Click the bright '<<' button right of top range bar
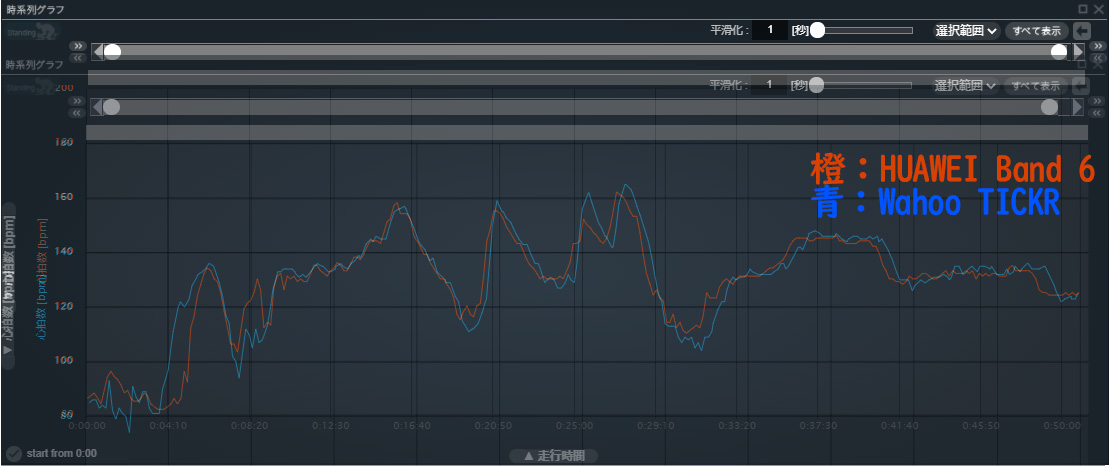1110x466 pixels. (1097, 57)
